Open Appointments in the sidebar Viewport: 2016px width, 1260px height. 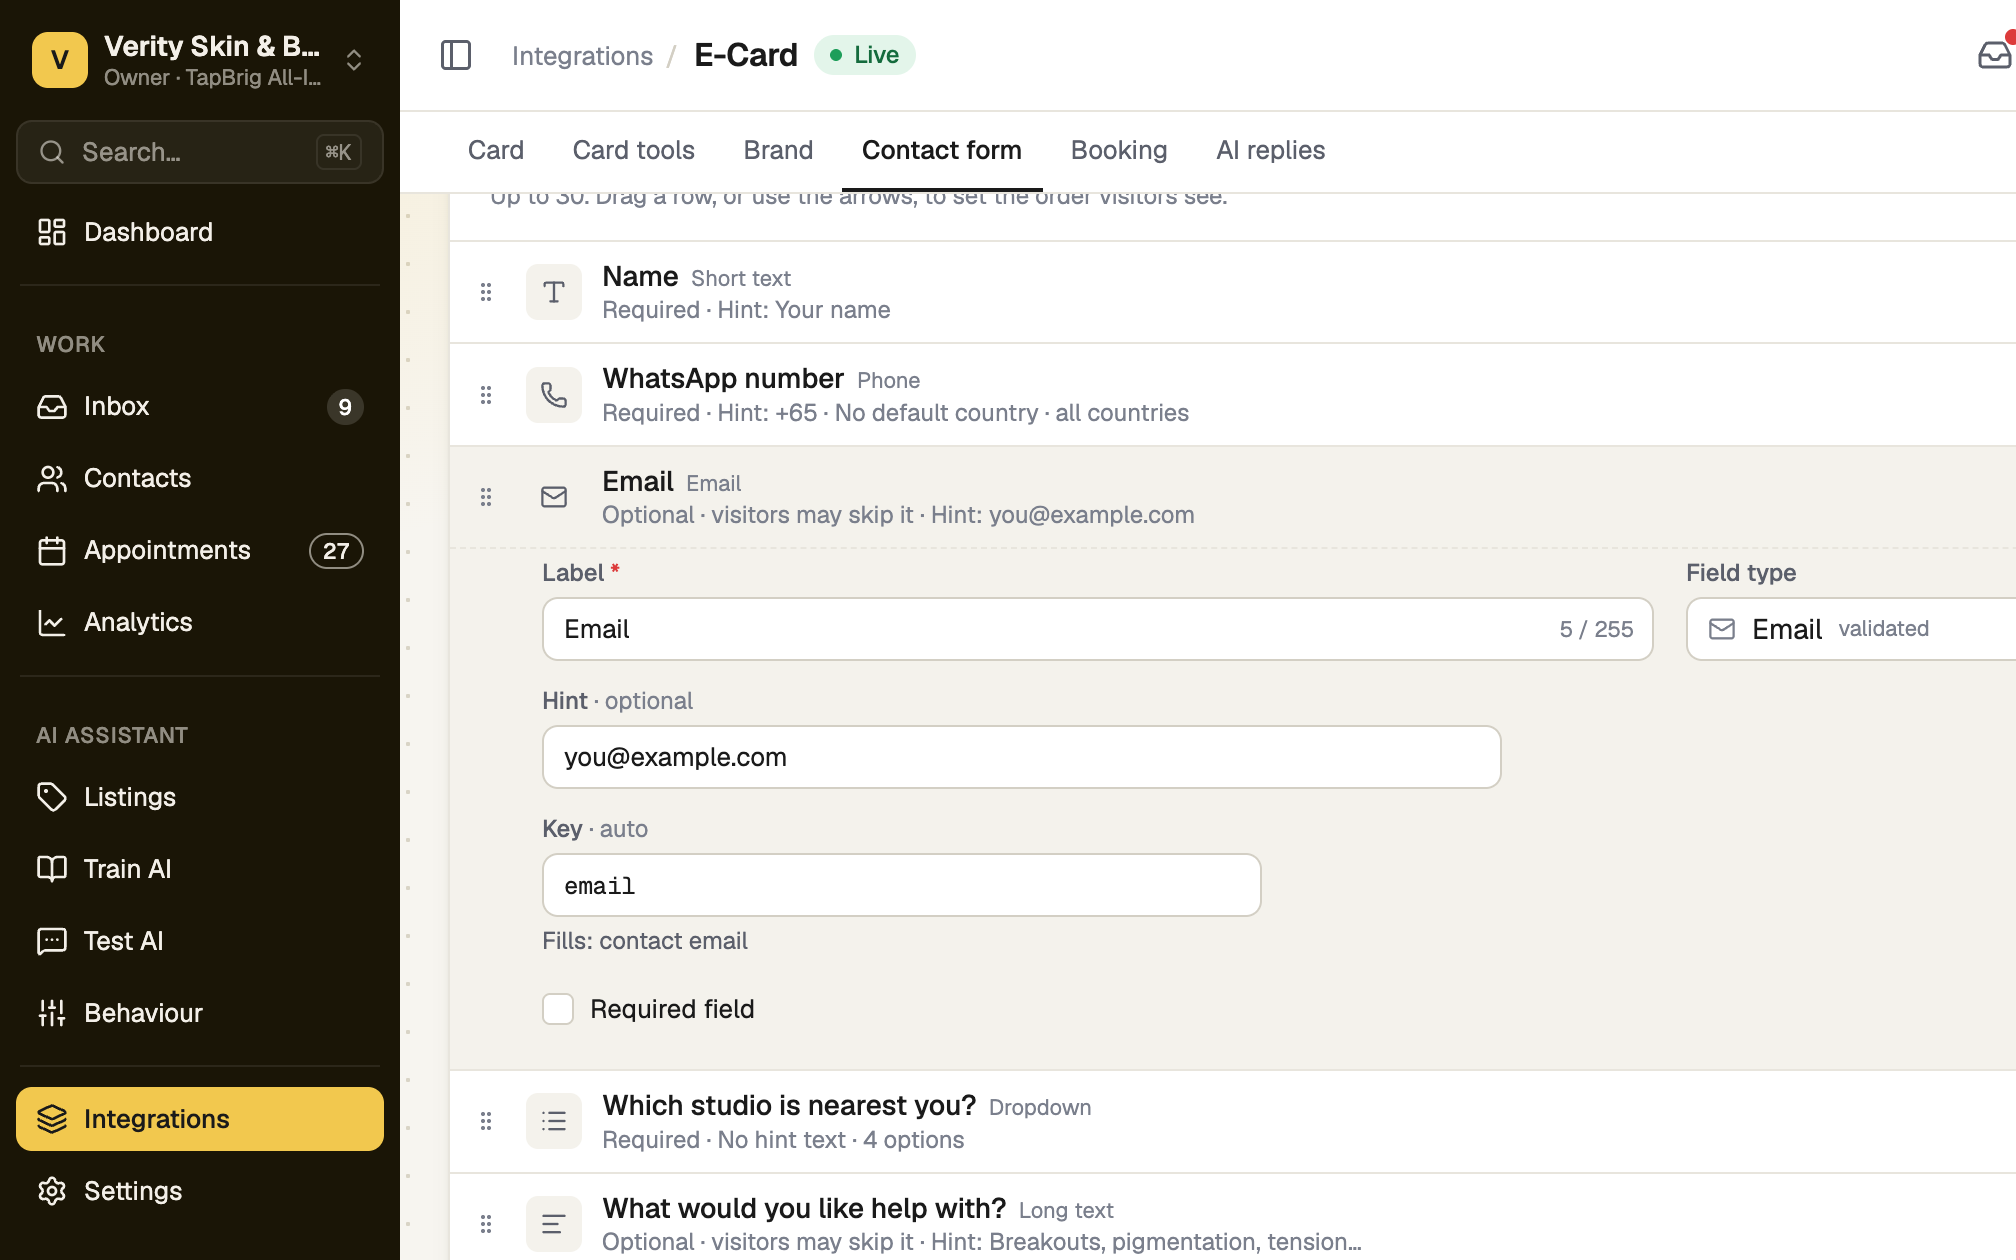200,550
